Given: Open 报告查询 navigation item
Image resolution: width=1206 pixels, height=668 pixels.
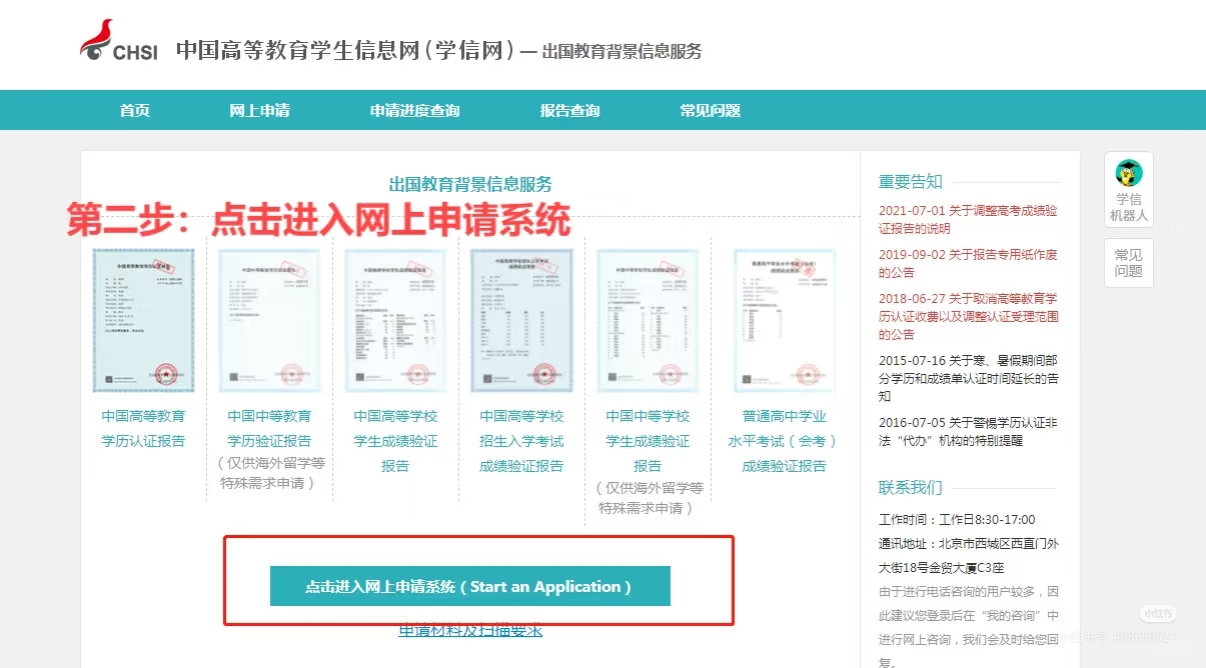Looking at the screenshot, I should click(x=570, y=111).
